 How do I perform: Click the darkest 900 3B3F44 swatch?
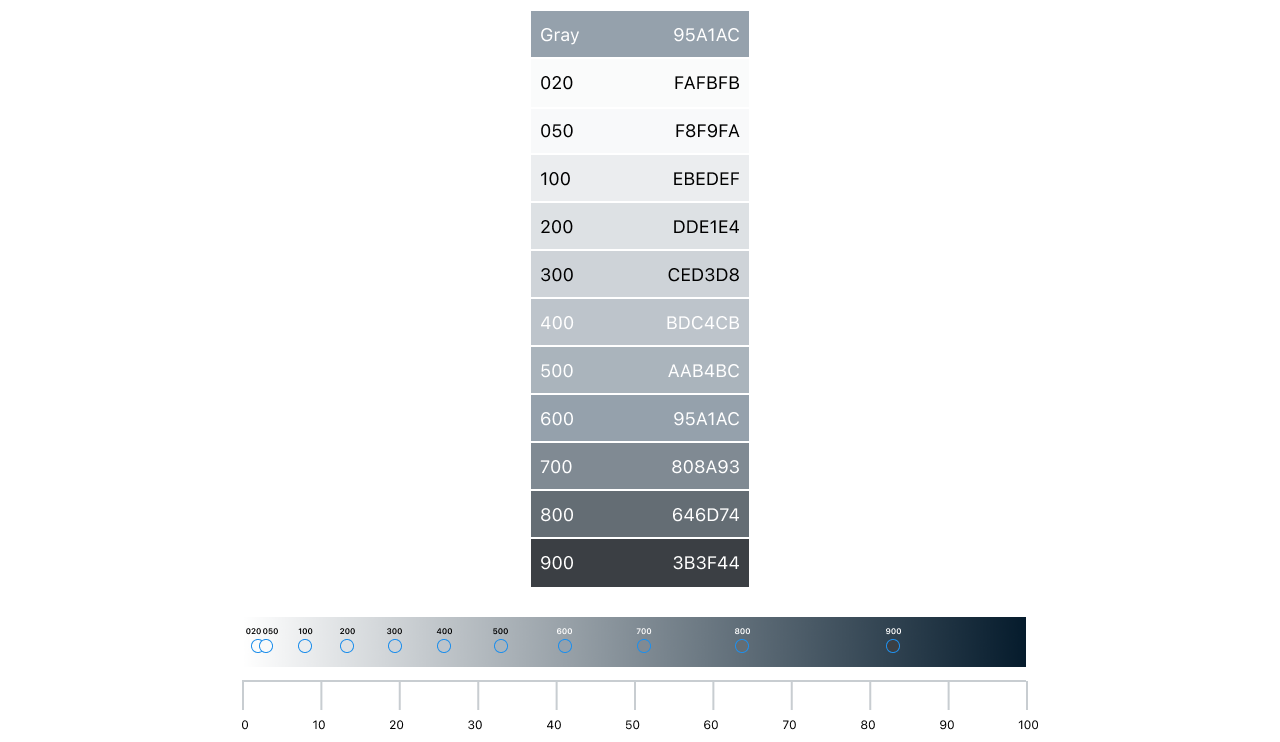tap(640, 562)
